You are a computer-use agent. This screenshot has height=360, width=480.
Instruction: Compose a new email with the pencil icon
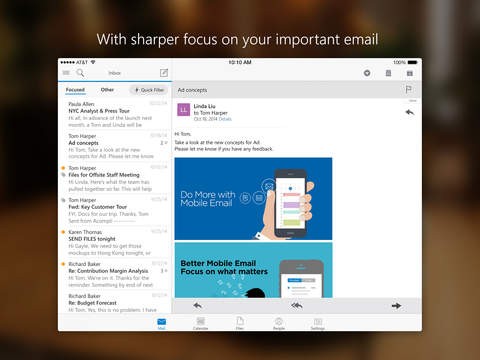coord(164,73)
